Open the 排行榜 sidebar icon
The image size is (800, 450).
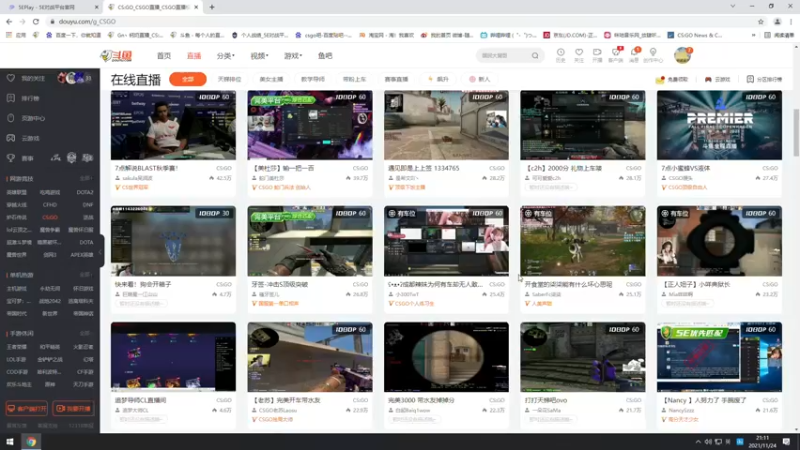11,98
